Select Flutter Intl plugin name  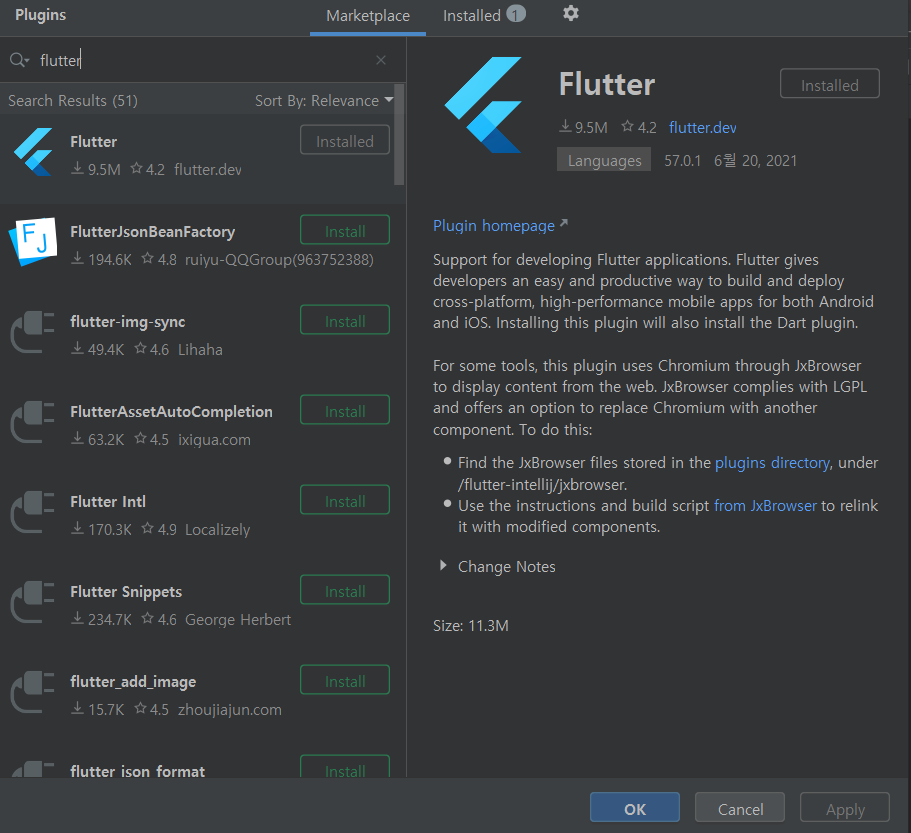coord(108,501)
